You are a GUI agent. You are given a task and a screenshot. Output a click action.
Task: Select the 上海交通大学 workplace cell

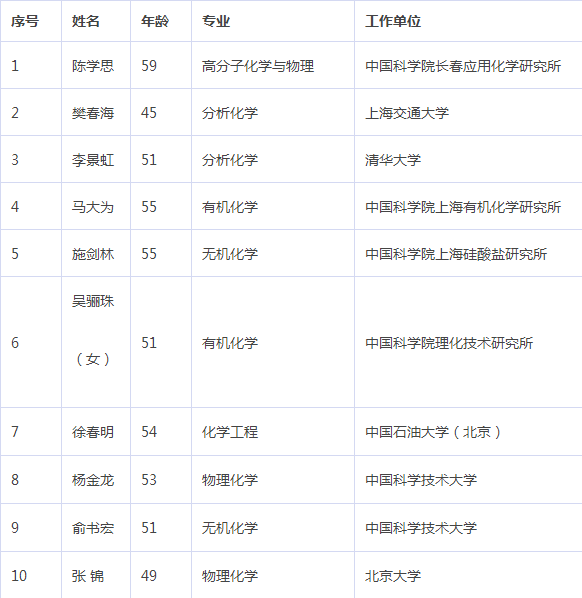(x=407, y=113)
